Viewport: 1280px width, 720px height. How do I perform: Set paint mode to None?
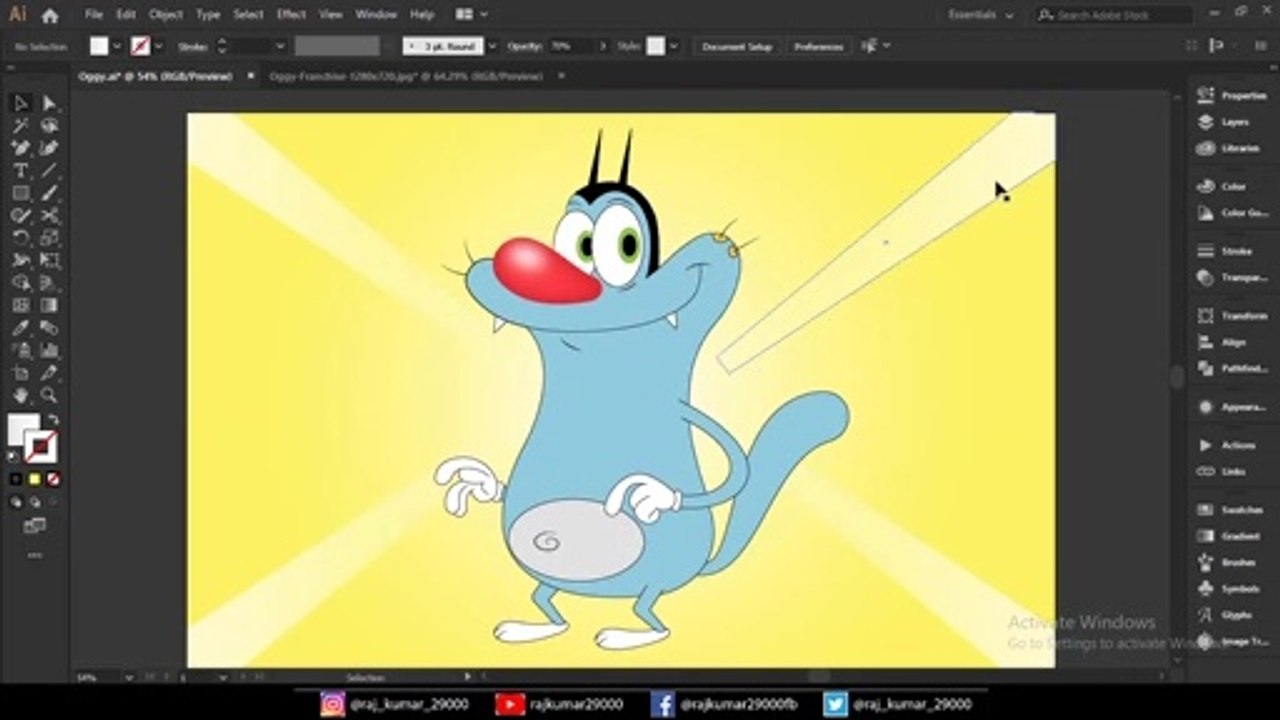coord(53,479)
